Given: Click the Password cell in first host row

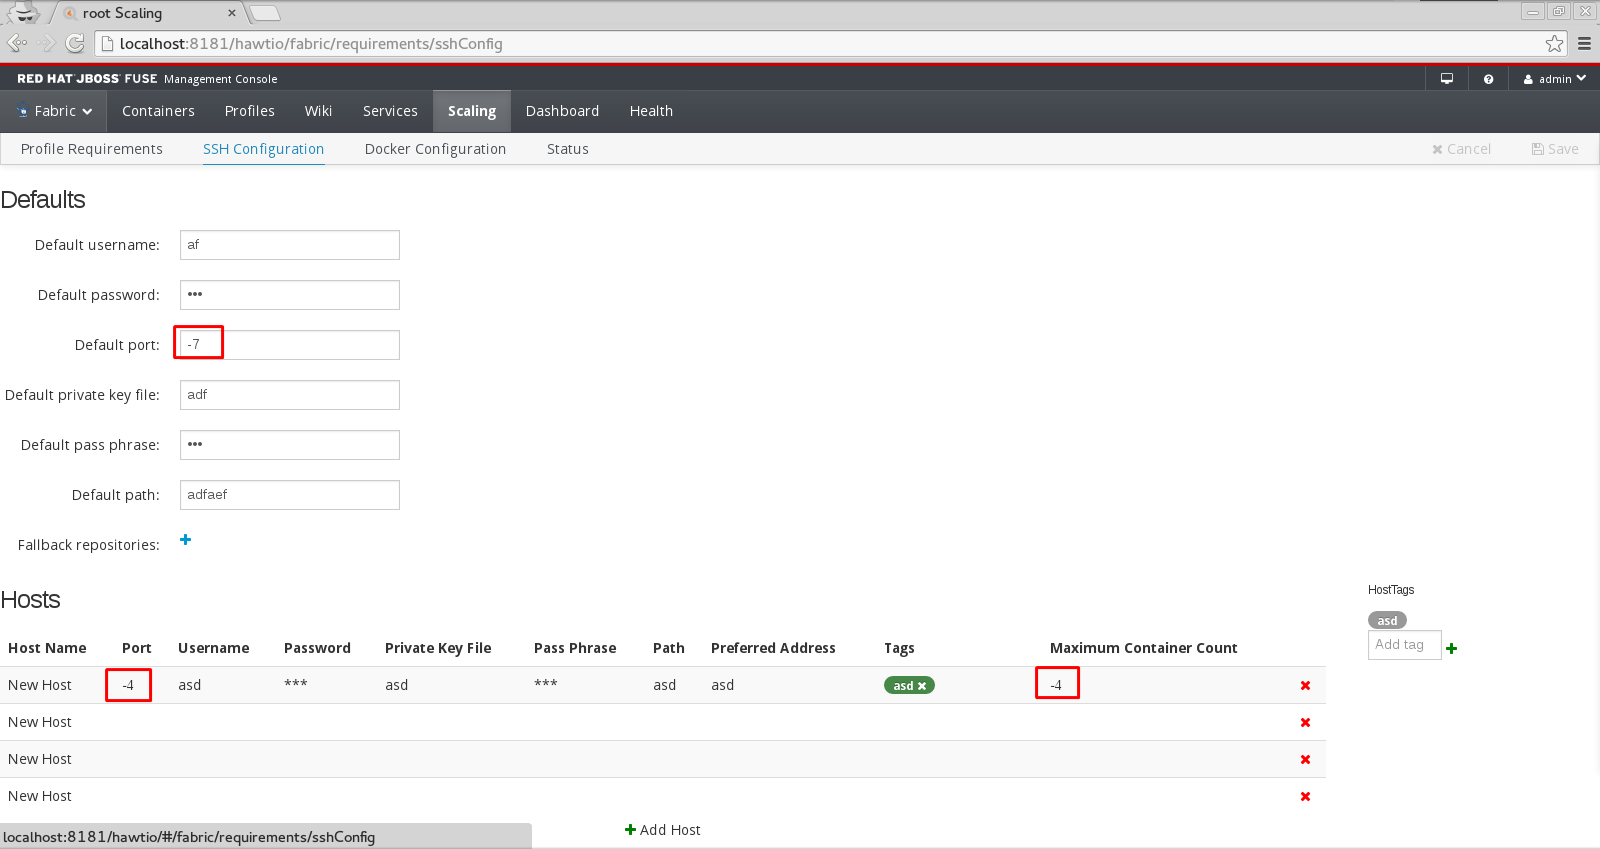Looking at the screenshot, I should tap(296, 684).
